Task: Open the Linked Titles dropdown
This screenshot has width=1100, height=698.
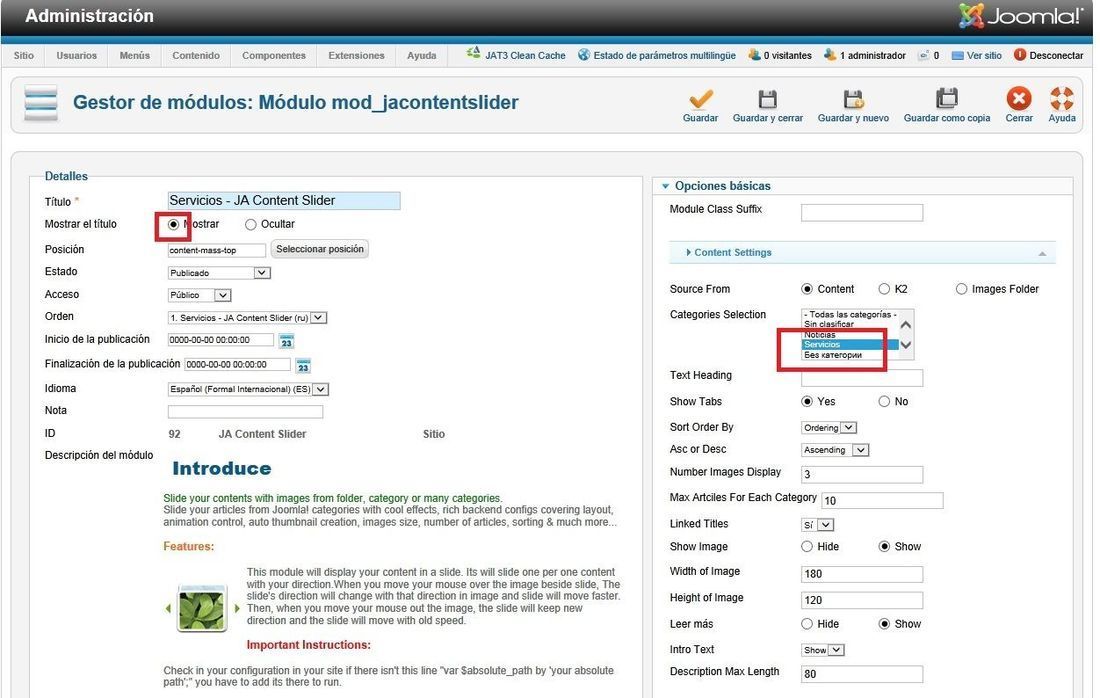Action: pyautogui.click(x=817, y=525)
